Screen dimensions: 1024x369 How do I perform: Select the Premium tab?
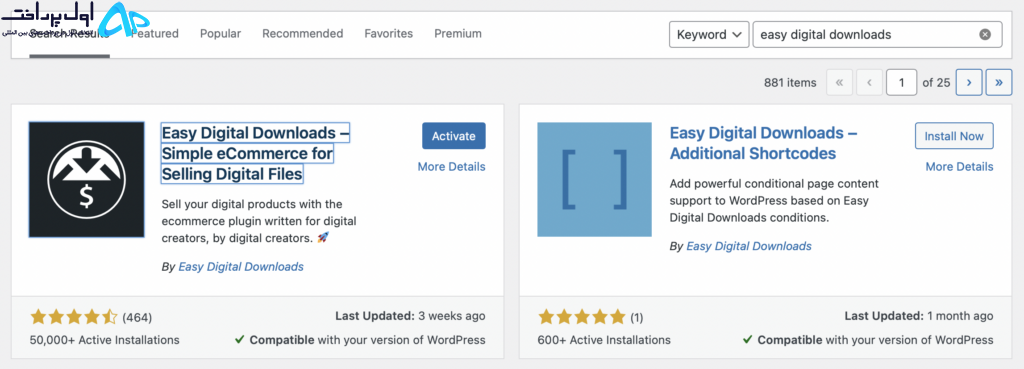click(458, 33)
